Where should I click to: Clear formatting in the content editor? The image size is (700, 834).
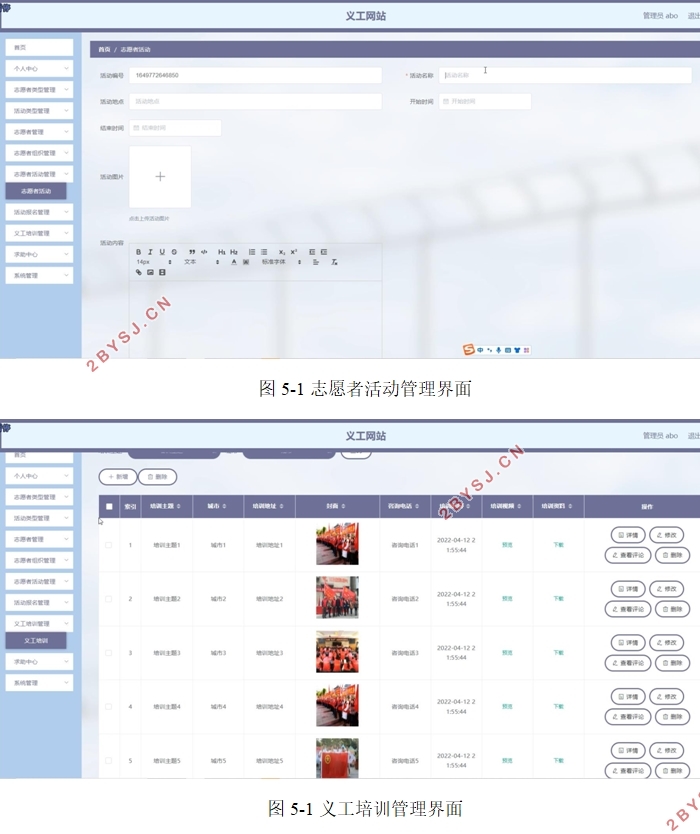[x=334, y=262]
